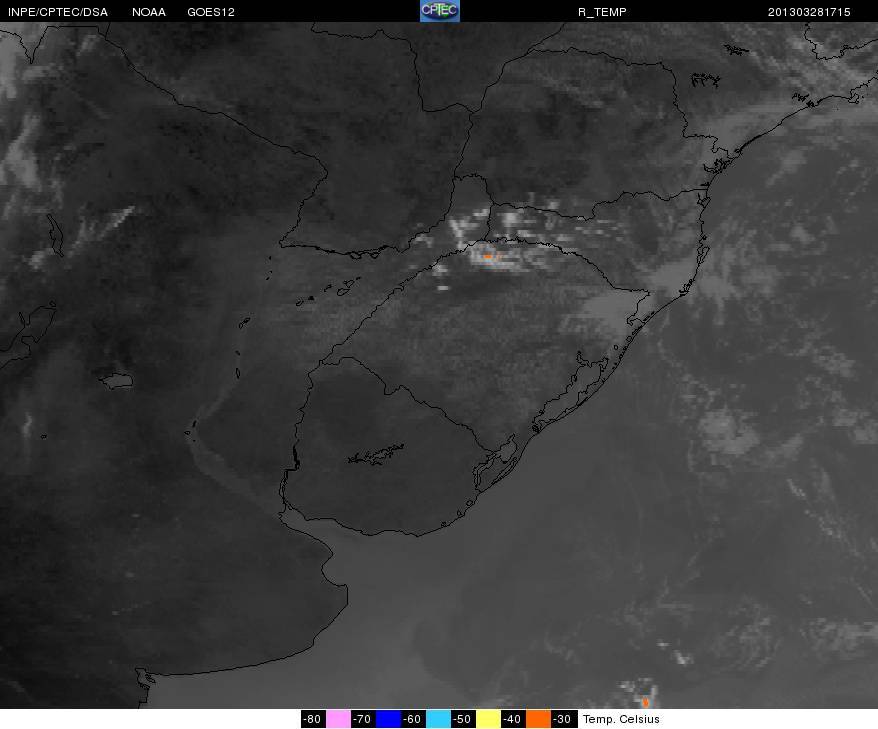The image size is (878, 729).
Task: Click the pink -80 to -70 color swatch
Action: [x=338, y=719]
